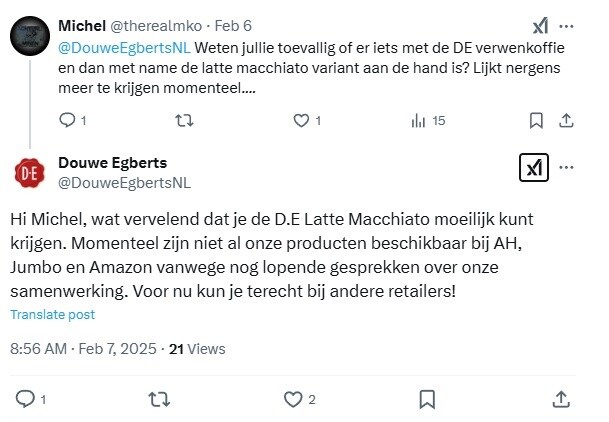Open more options for Douwe Egberts reply
Screen dimensions: 609x422
click(x=567, y=167)
